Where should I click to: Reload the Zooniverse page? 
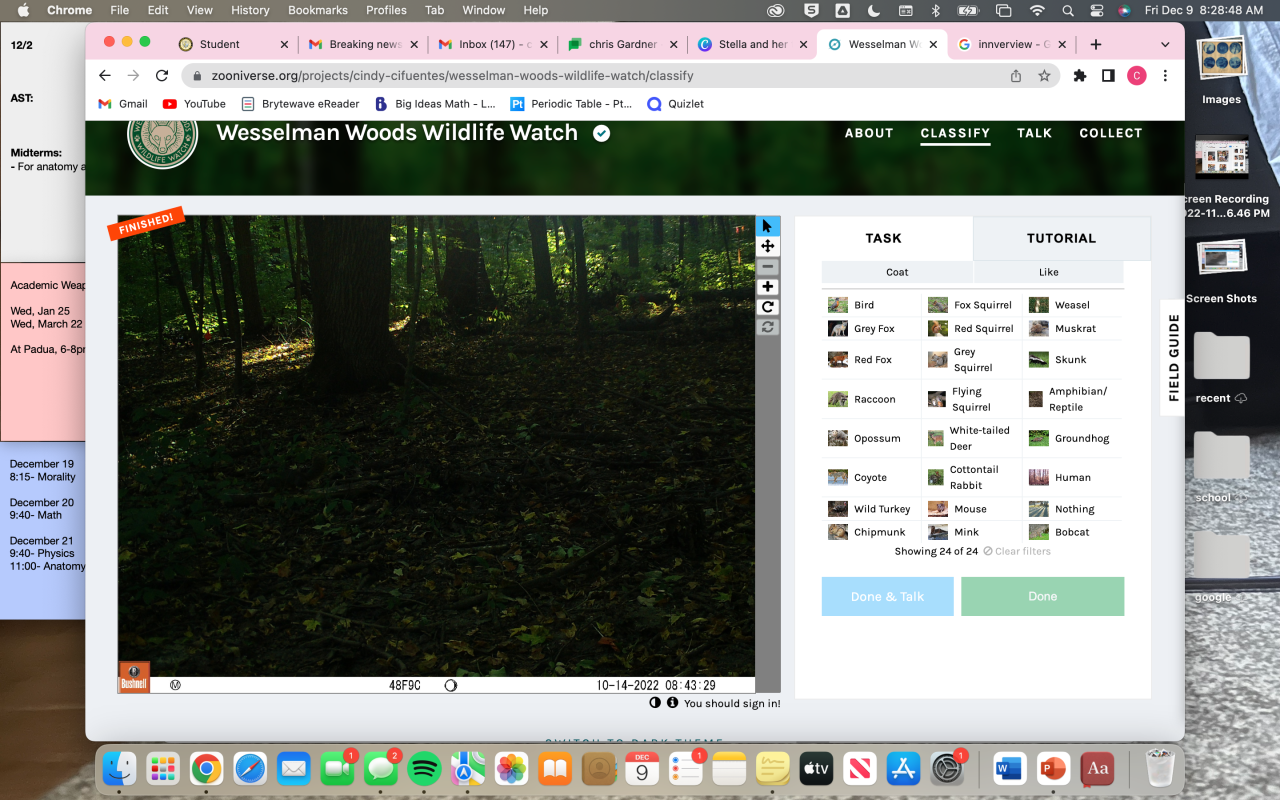(162, 76)
